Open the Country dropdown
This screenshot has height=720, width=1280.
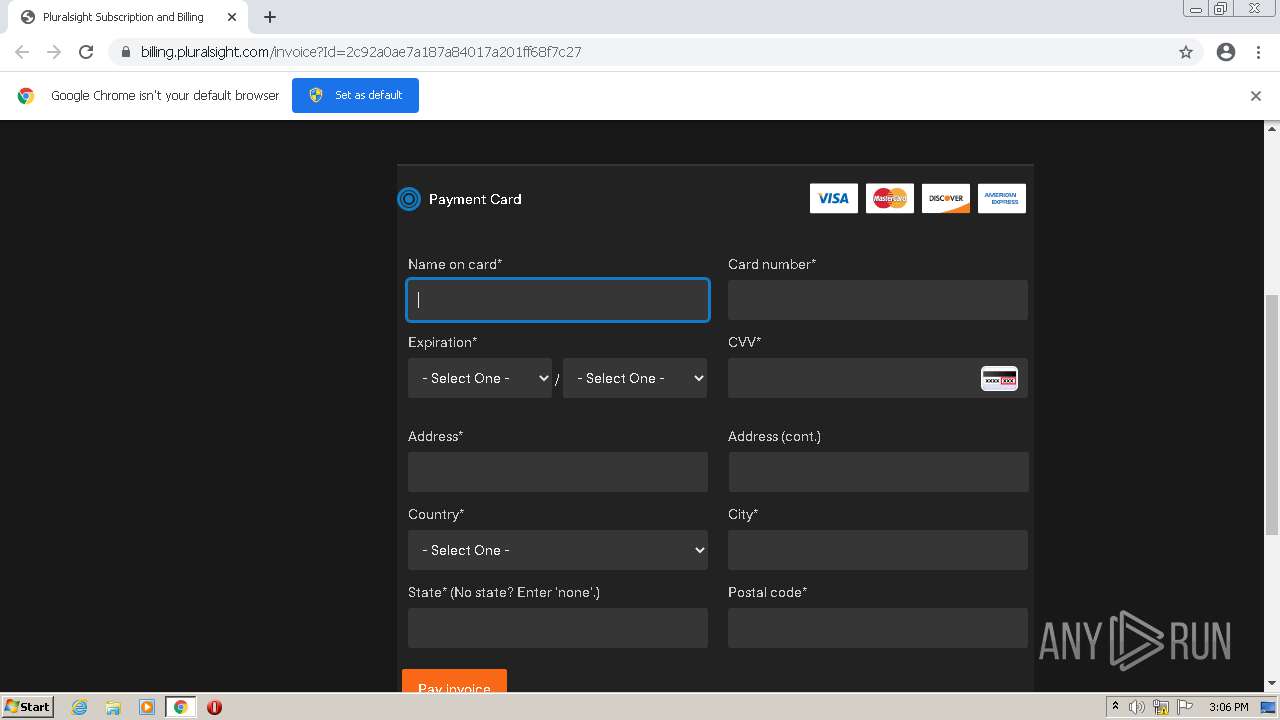(x=558, y=550)
